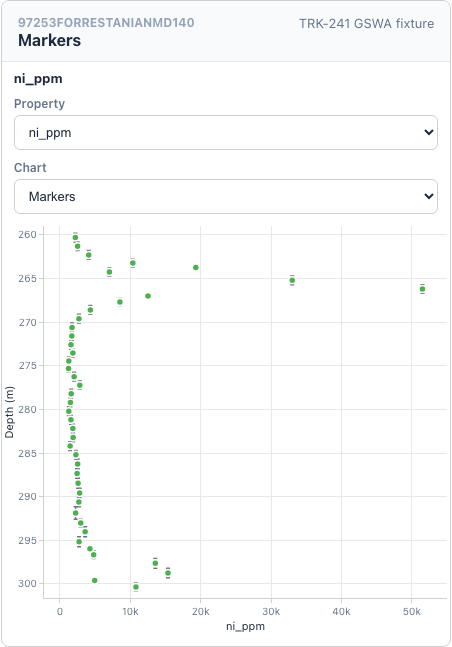Click the 10k x-axis tick label
Screen dimensions: 452x647
pyautogui.click(x=130, y=612)
